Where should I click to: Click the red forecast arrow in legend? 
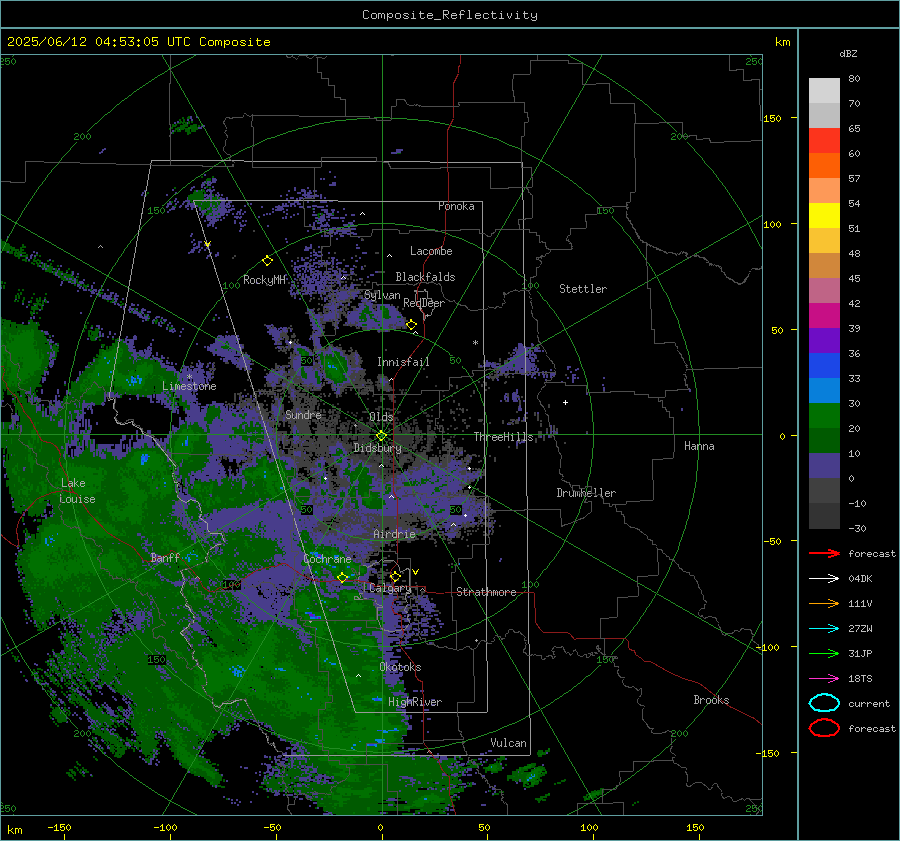point(824,553)
